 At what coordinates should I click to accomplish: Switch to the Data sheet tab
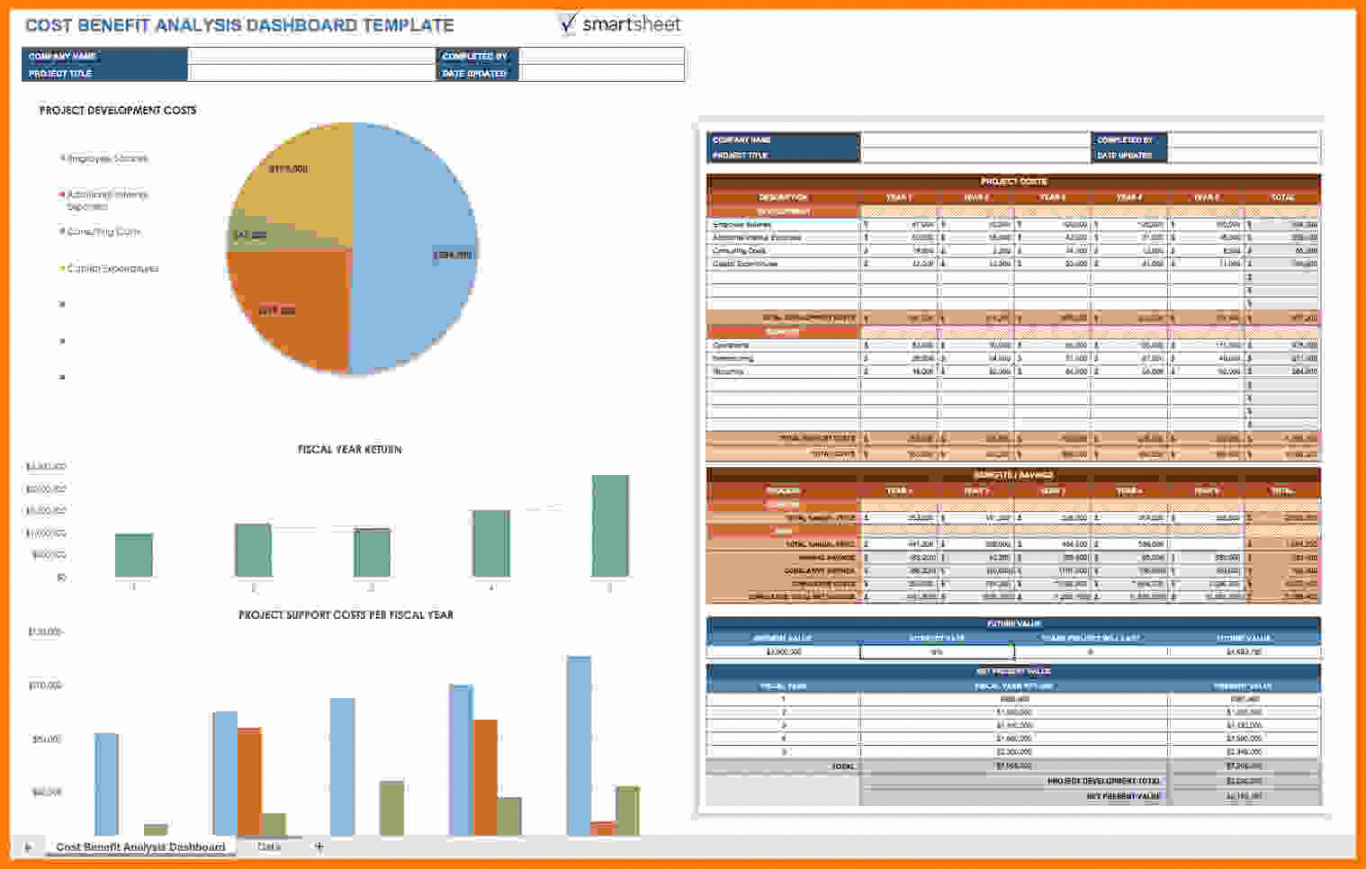click(268, 847)
